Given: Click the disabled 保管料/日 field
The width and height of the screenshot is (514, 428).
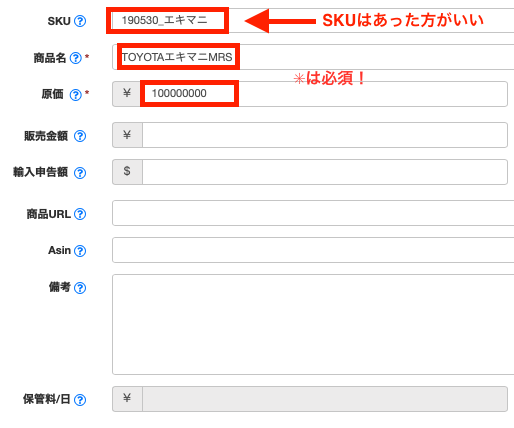Looking at the screenshot, I should 325,399.
